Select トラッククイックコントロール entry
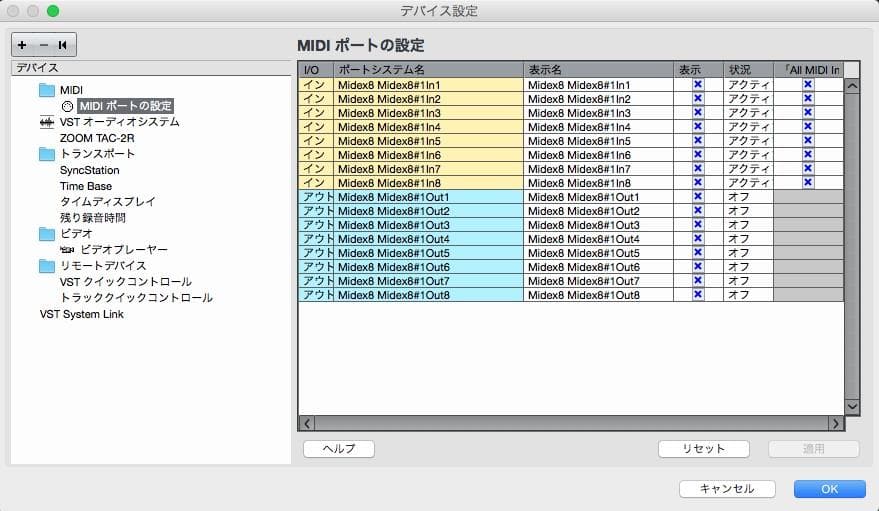Screen dimensions: 879x511 click(136, 298)
